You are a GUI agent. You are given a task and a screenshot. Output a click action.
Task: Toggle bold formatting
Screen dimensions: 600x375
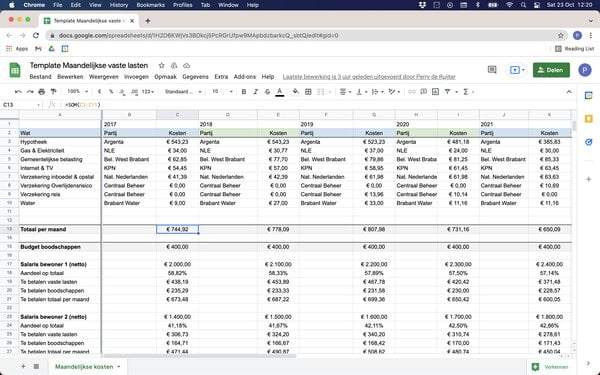[x=244, y=92]
